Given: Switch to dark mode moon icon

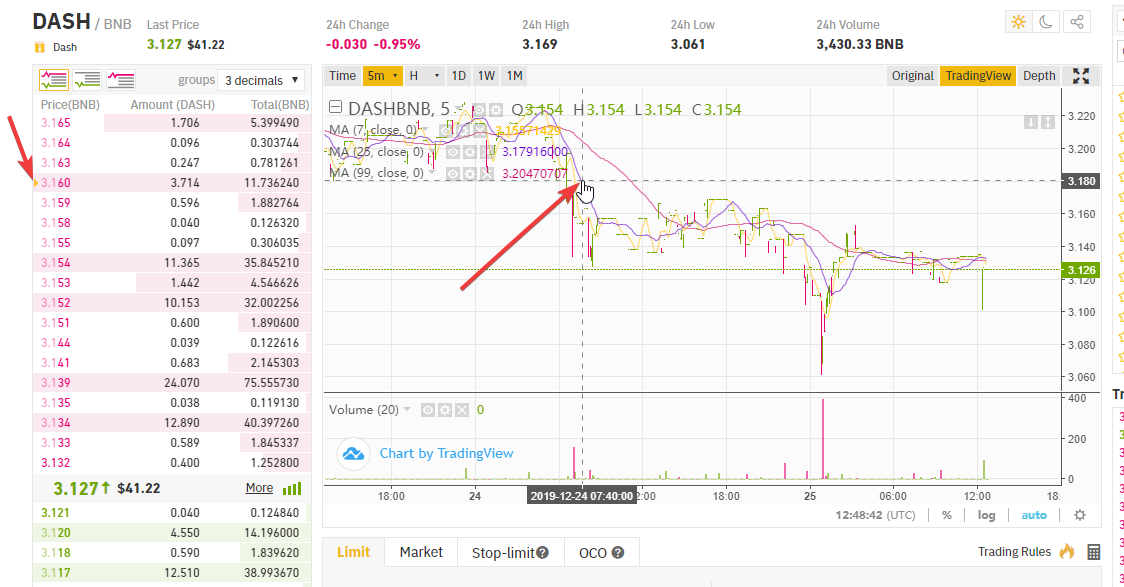Looking at the screenshot, I should point(1046,22).
